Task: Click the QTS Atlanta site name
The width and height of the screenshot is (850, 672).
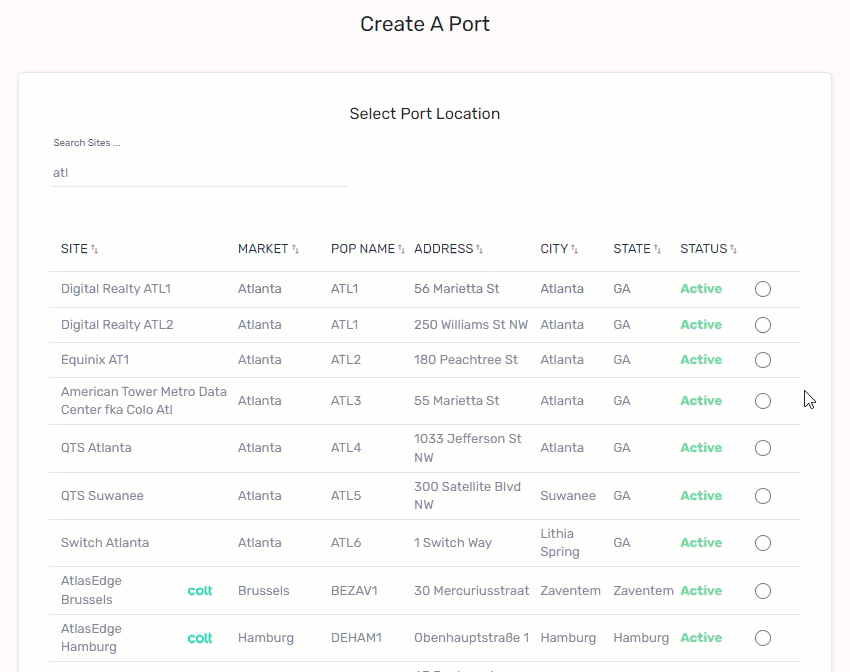Action: pos(96,448)
